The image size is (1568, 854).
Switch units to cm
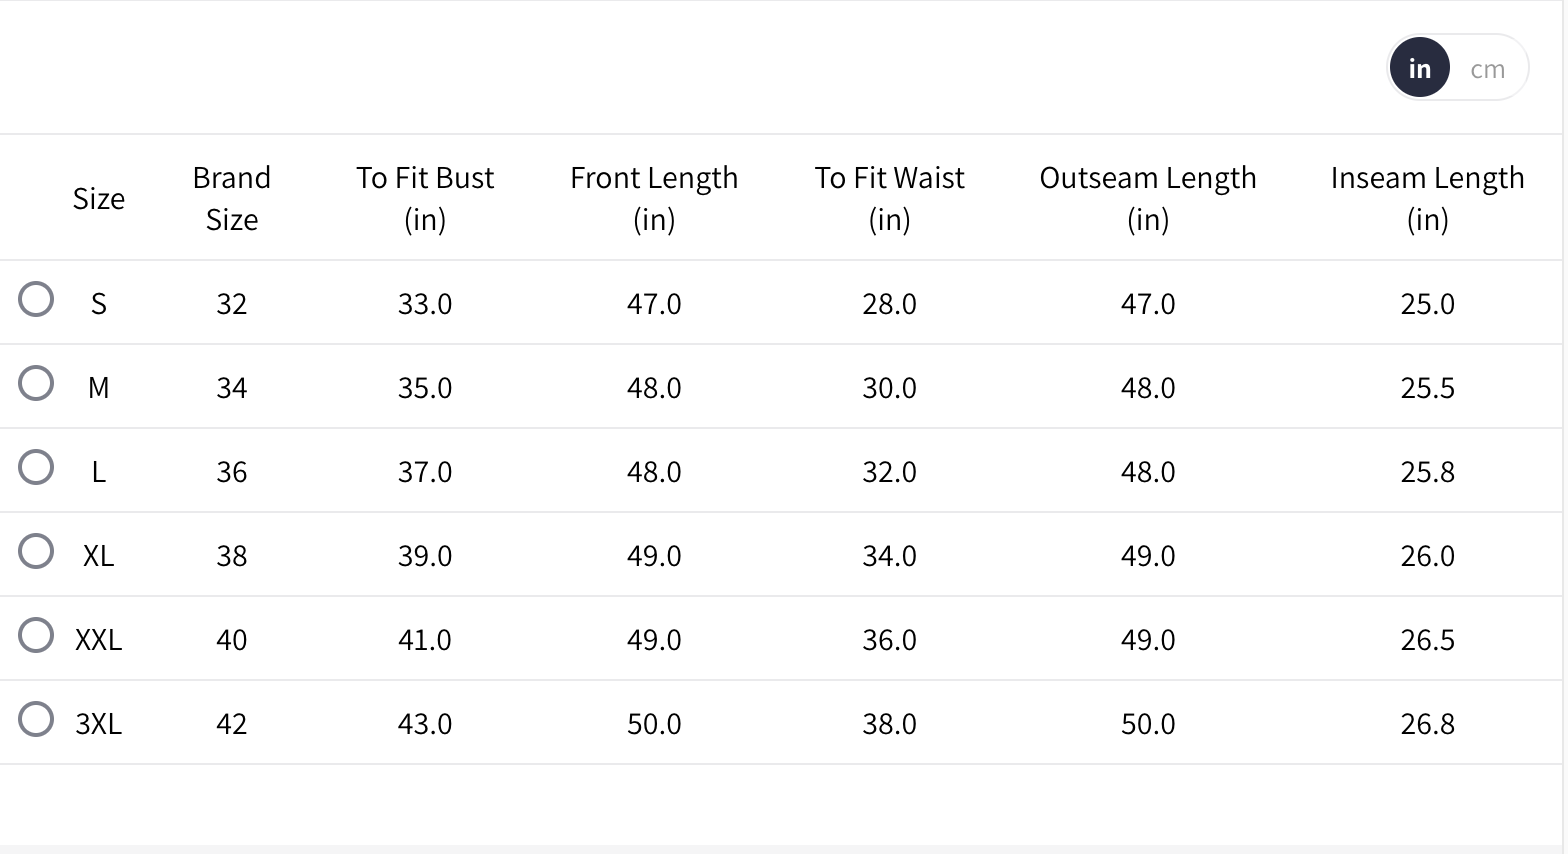tap(1487, 69)
